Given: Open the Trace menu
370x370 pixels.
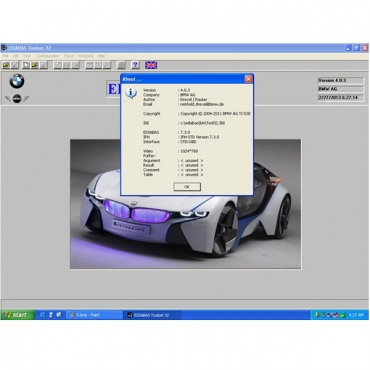Looking at the screenshot, I should [69, 56].
